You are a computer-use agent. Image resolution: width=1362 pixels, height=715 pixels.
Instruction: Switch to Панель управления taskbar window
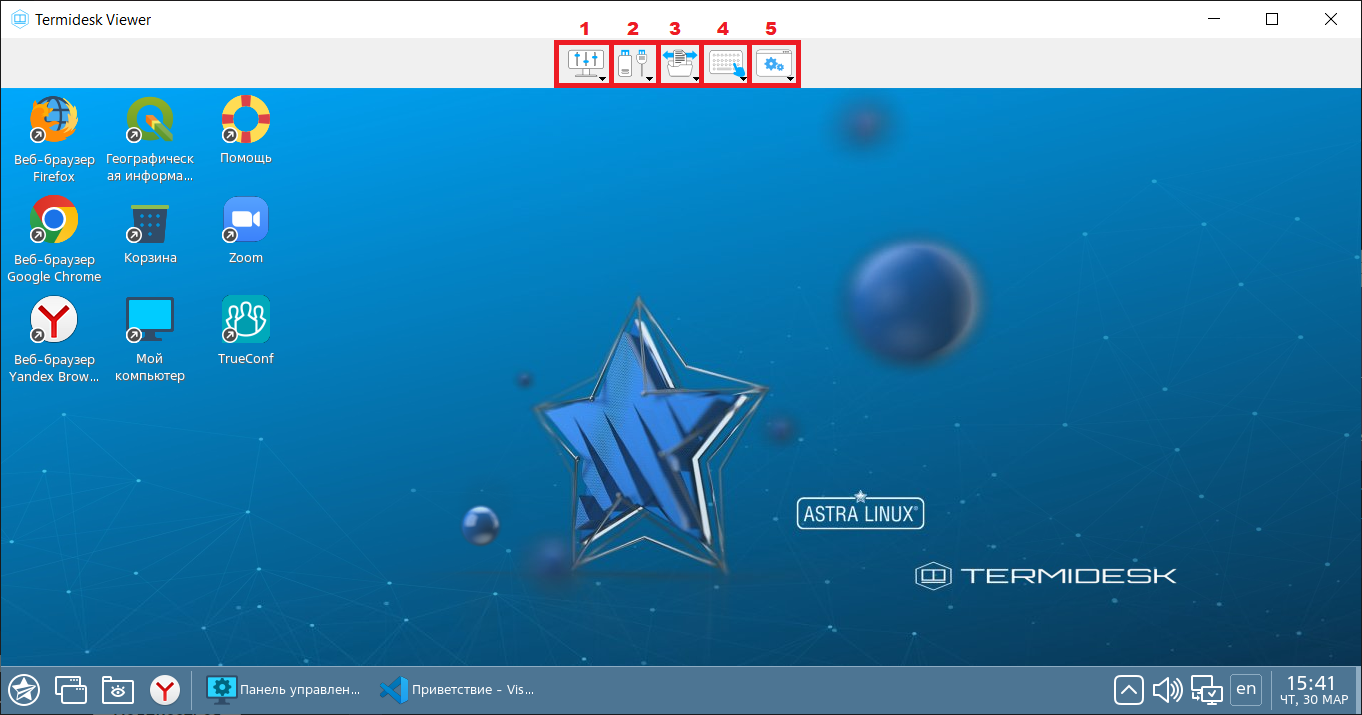click(x=284, y=689)
